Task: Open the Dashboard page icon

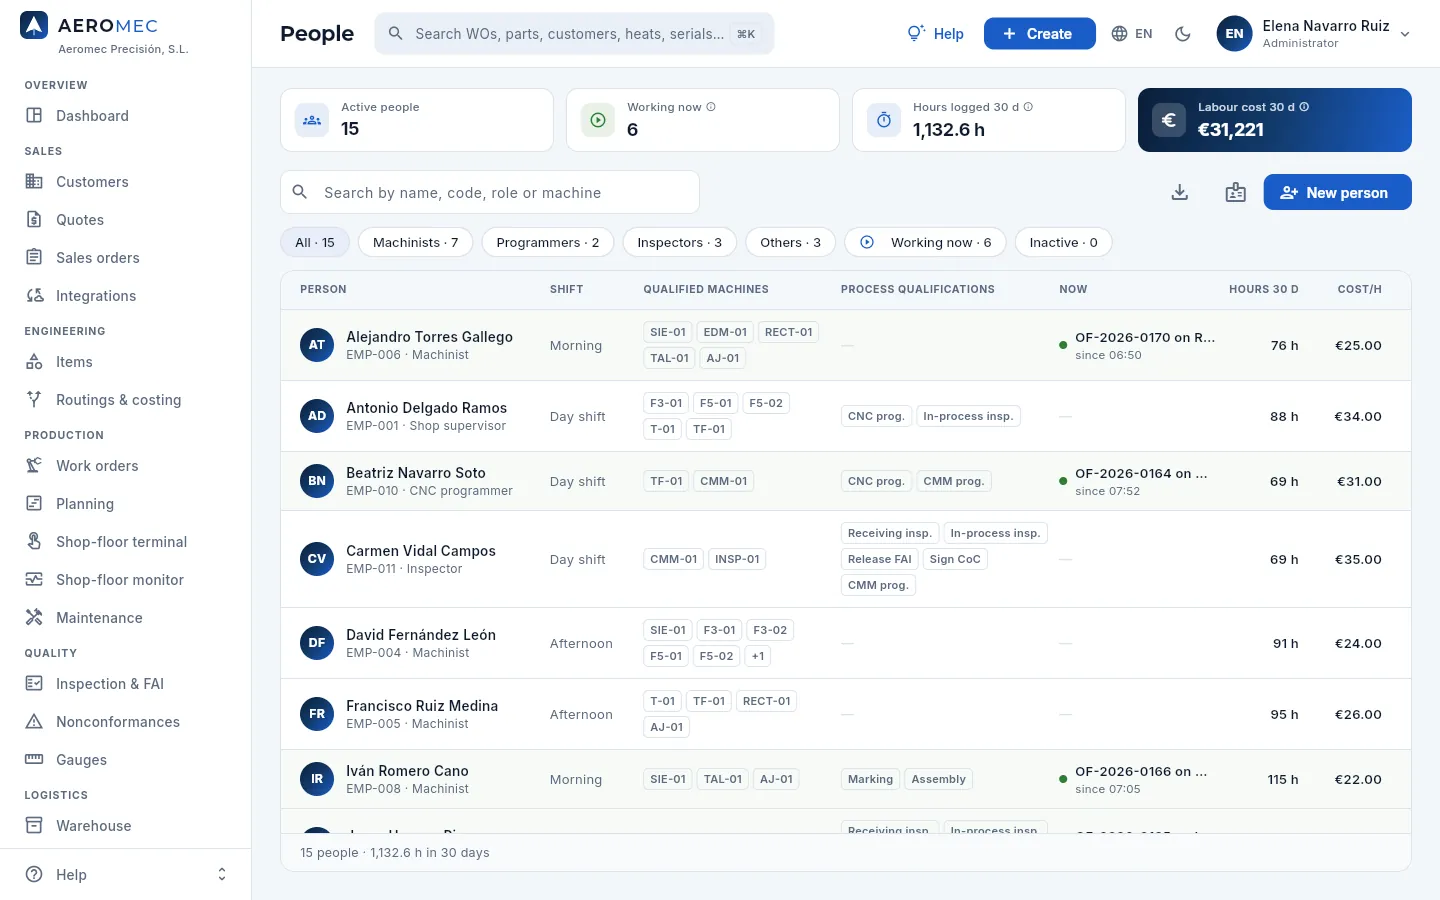Action: click(x=34, y=116)
